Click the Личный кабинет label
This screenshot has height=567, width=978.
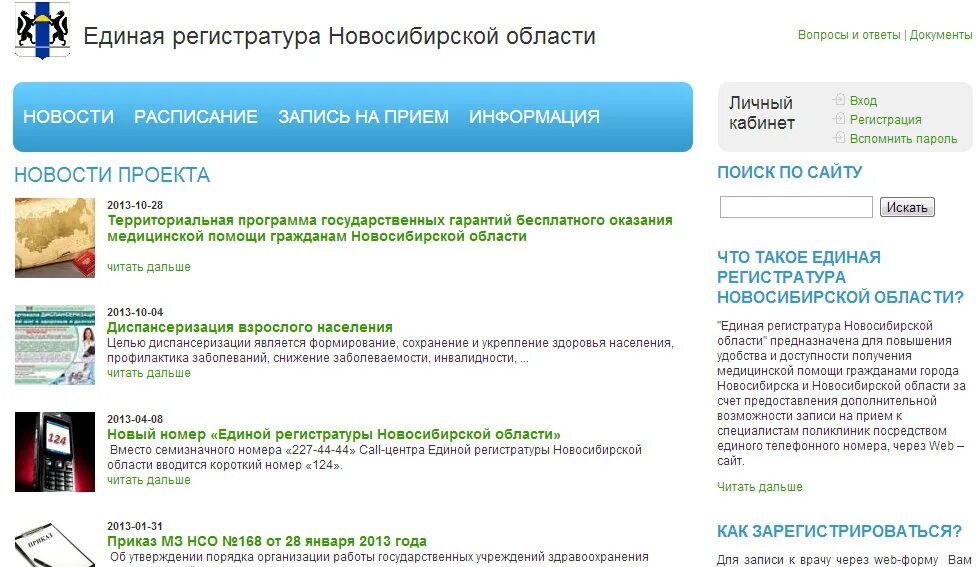click(762, 113)
